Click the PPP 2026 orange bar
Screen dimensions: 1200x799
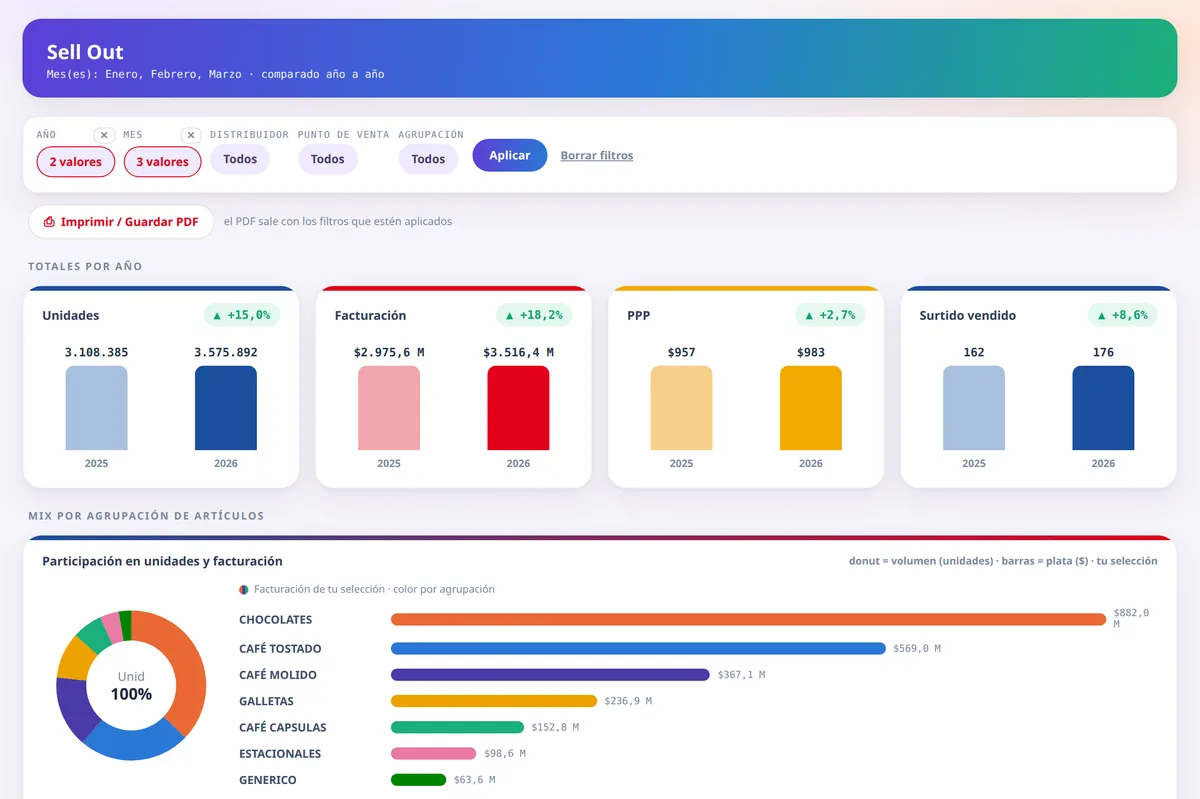coord(811,408)
